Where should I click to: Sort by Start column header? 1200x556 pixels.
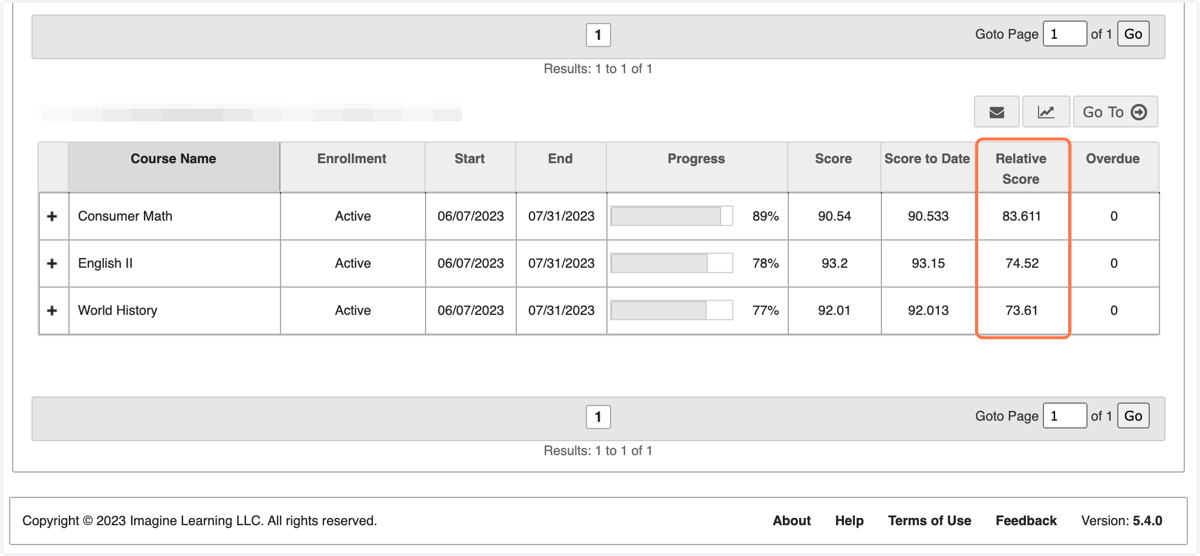point(470,167)
